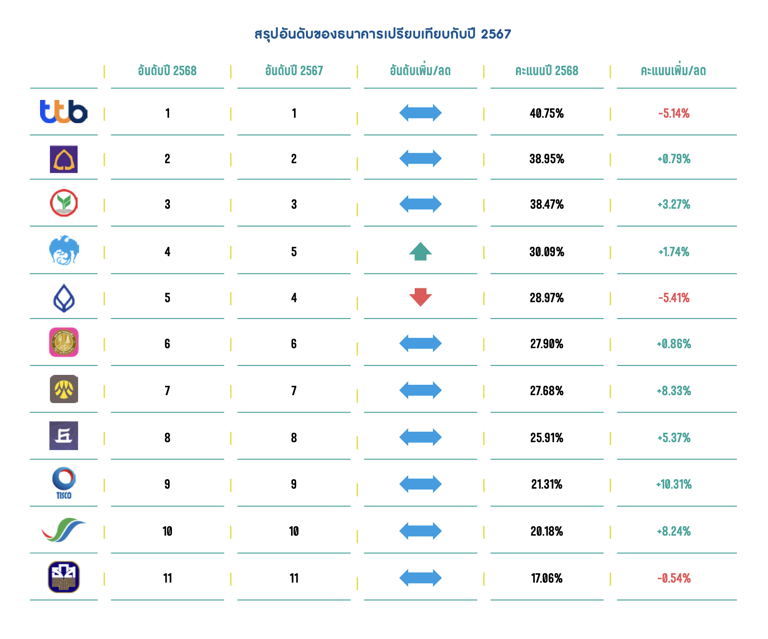Click the +10.31% score change value

pyautogui.click(x=673, y=484)
